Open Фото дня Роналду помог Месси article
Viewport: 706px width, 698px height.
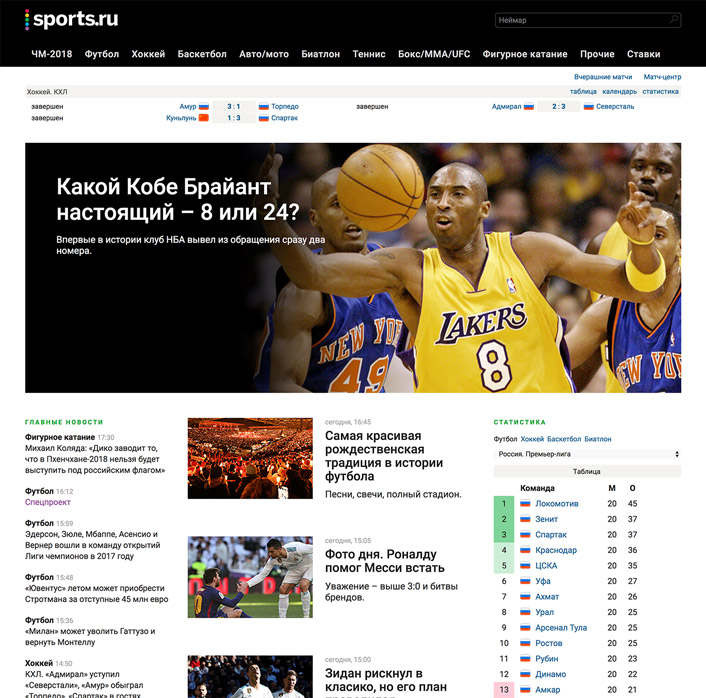pyautogui.click(x=385, y=561)
